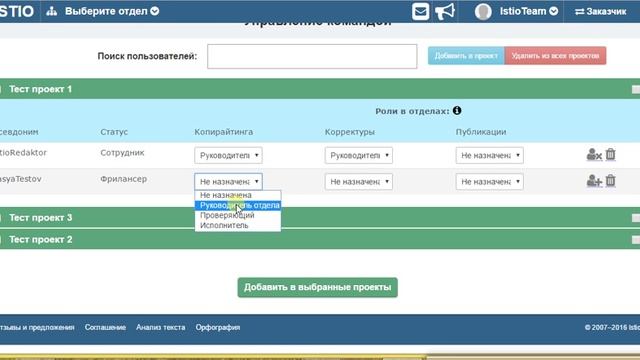Click the Статус column header
Viewport: 640px width, 360px height.
[x=114, y=132]
